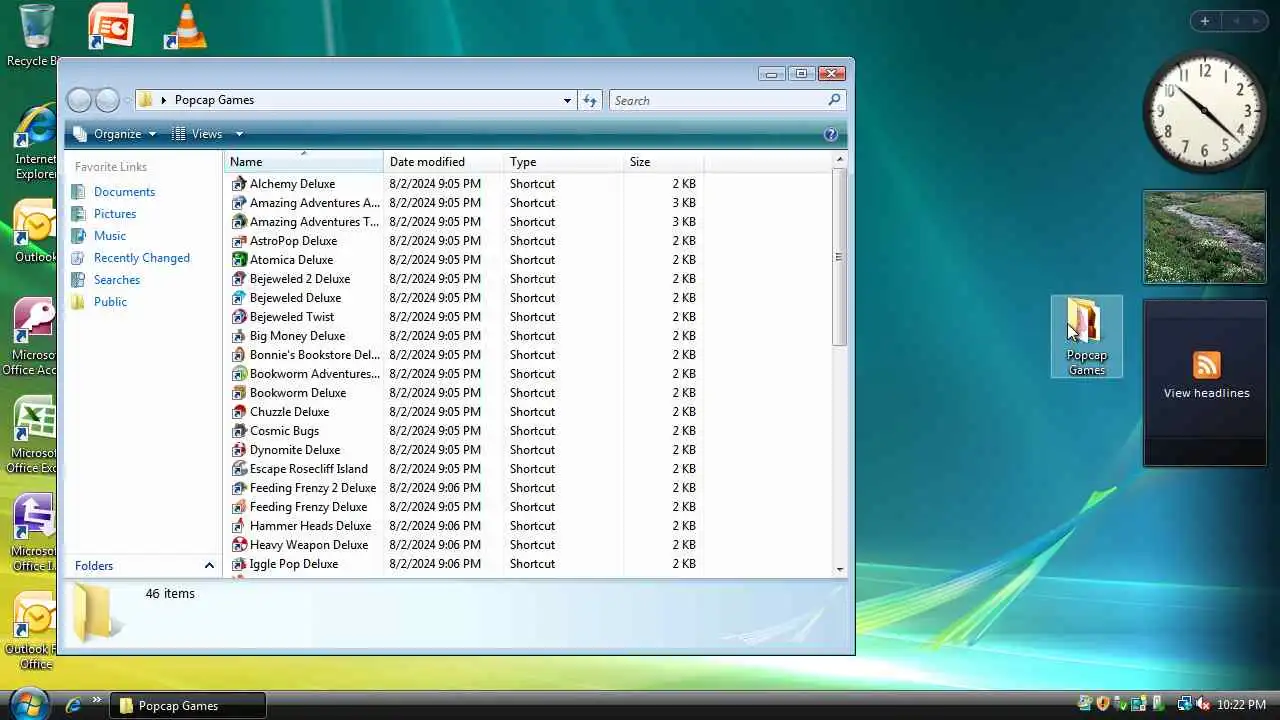Click the Popcap Games taskbar button
The height and width of the screenshot is (720, 1280).
pos(187,705)
